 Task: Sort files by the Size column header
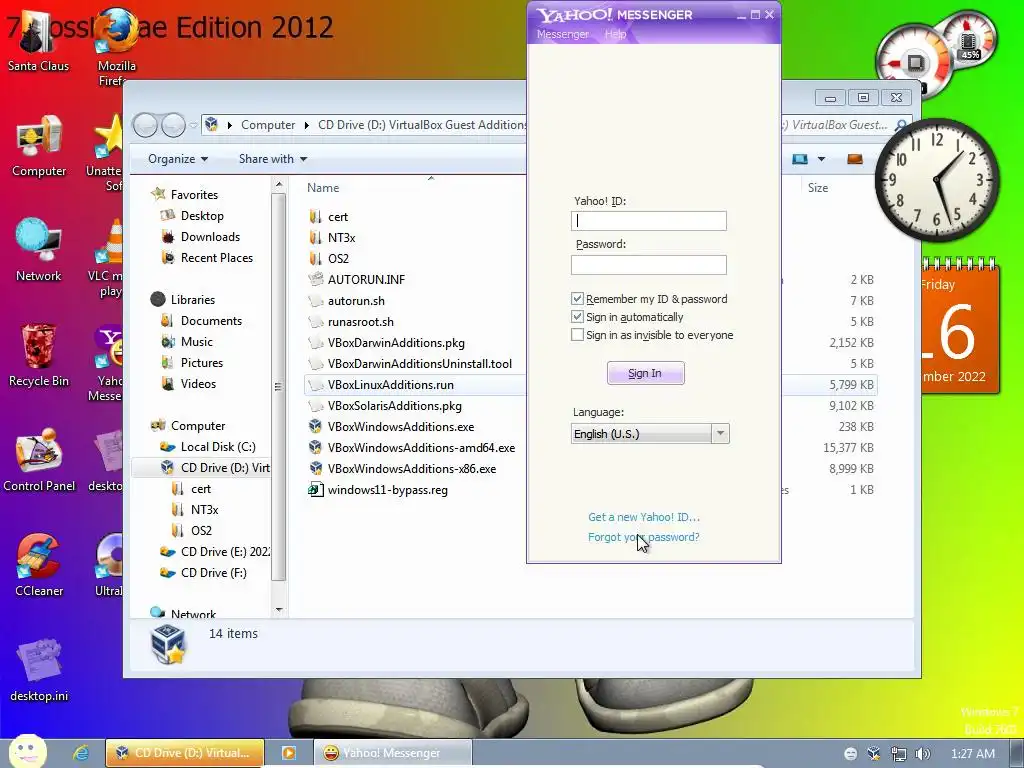point(818,188)
